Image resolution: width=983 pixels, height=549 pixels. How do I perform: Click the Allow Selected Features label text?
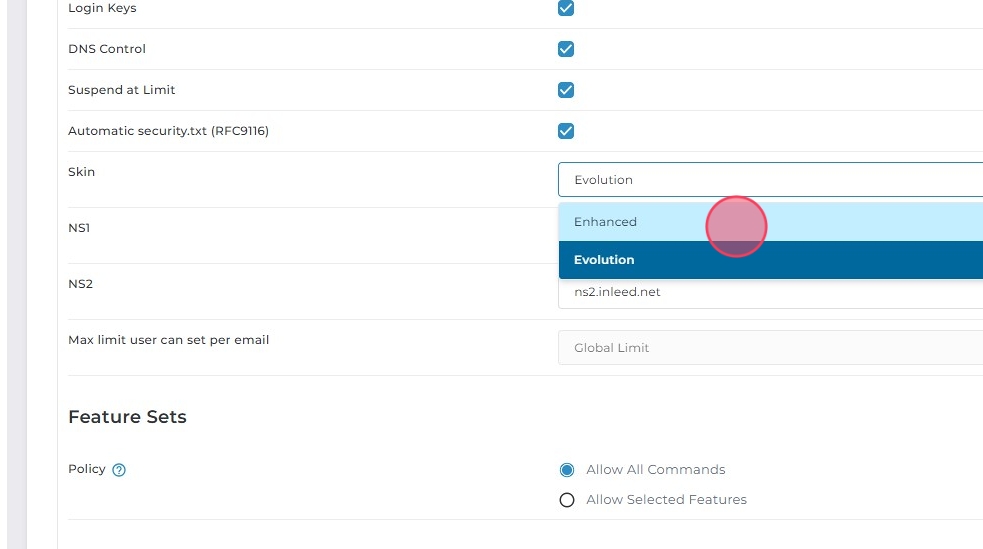[666, 500]
